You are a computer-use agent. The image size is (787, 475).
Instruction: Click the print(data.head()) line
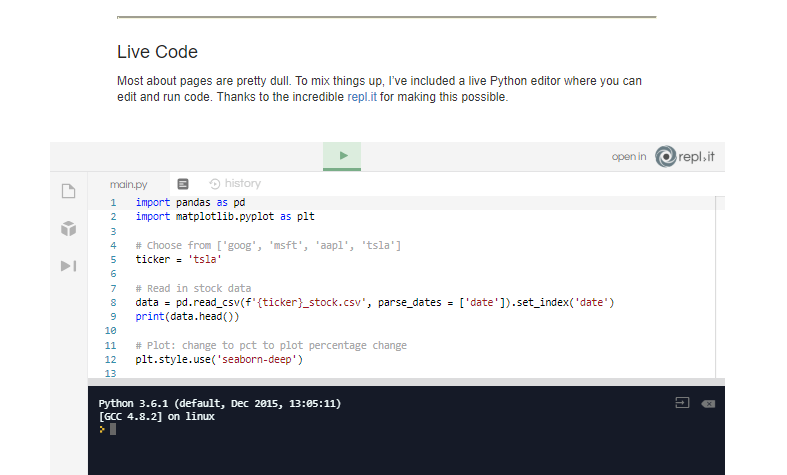pos(187,316)
